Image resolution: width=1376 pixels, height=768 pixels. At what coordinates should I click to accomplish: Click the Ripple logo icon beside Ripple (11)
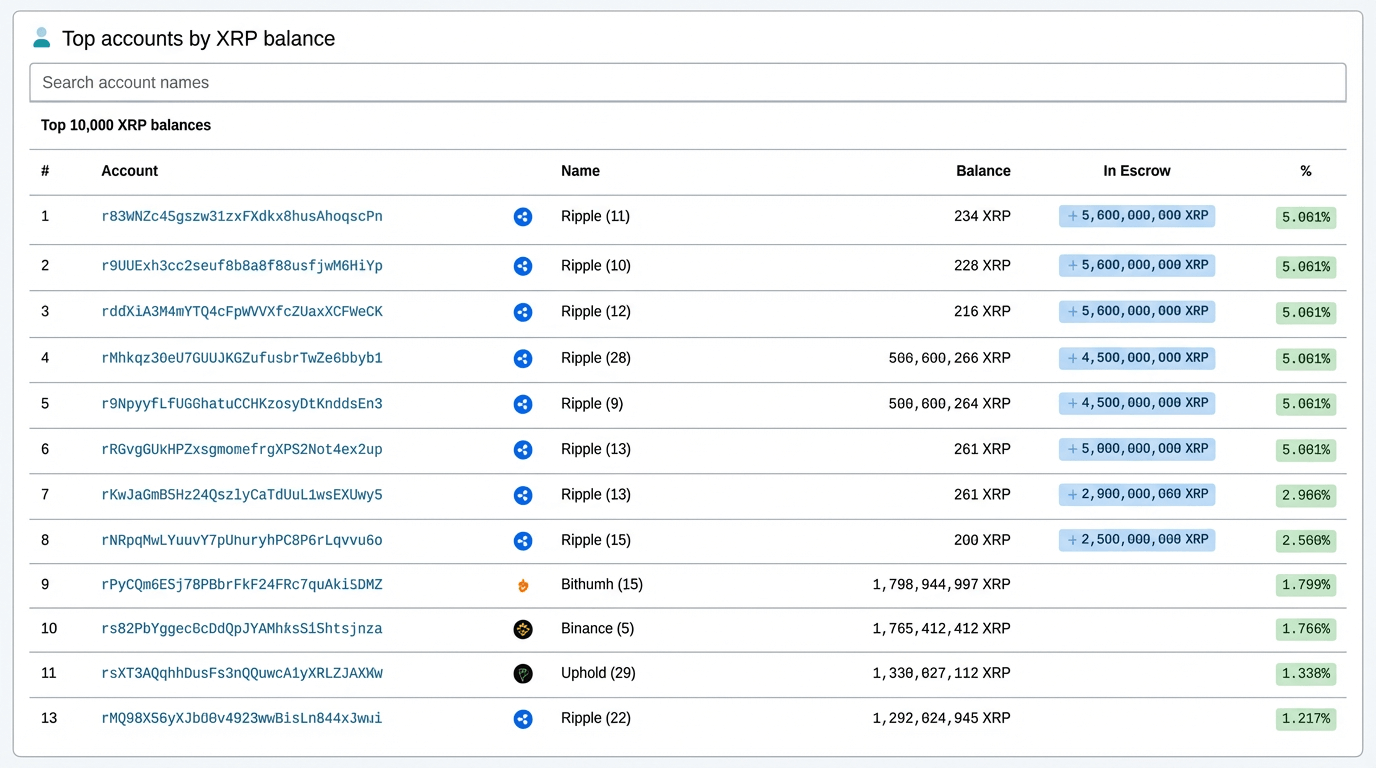(523, 217)
